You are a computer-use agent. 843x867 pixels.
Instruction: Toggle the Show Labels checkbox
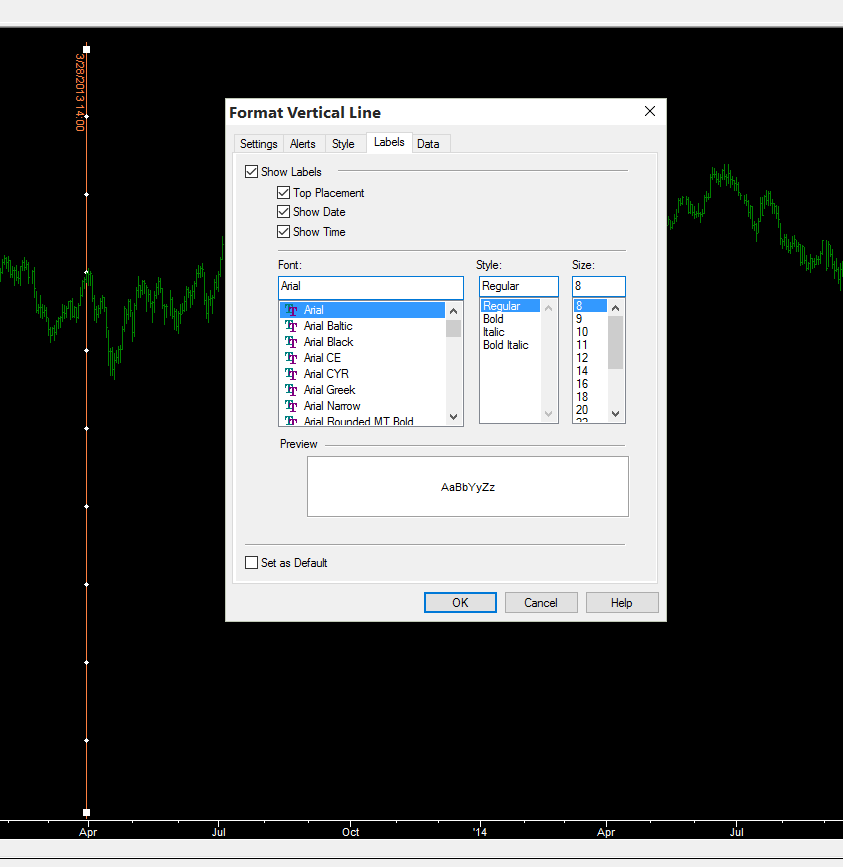pyautogui.click(x=252, y=171)
